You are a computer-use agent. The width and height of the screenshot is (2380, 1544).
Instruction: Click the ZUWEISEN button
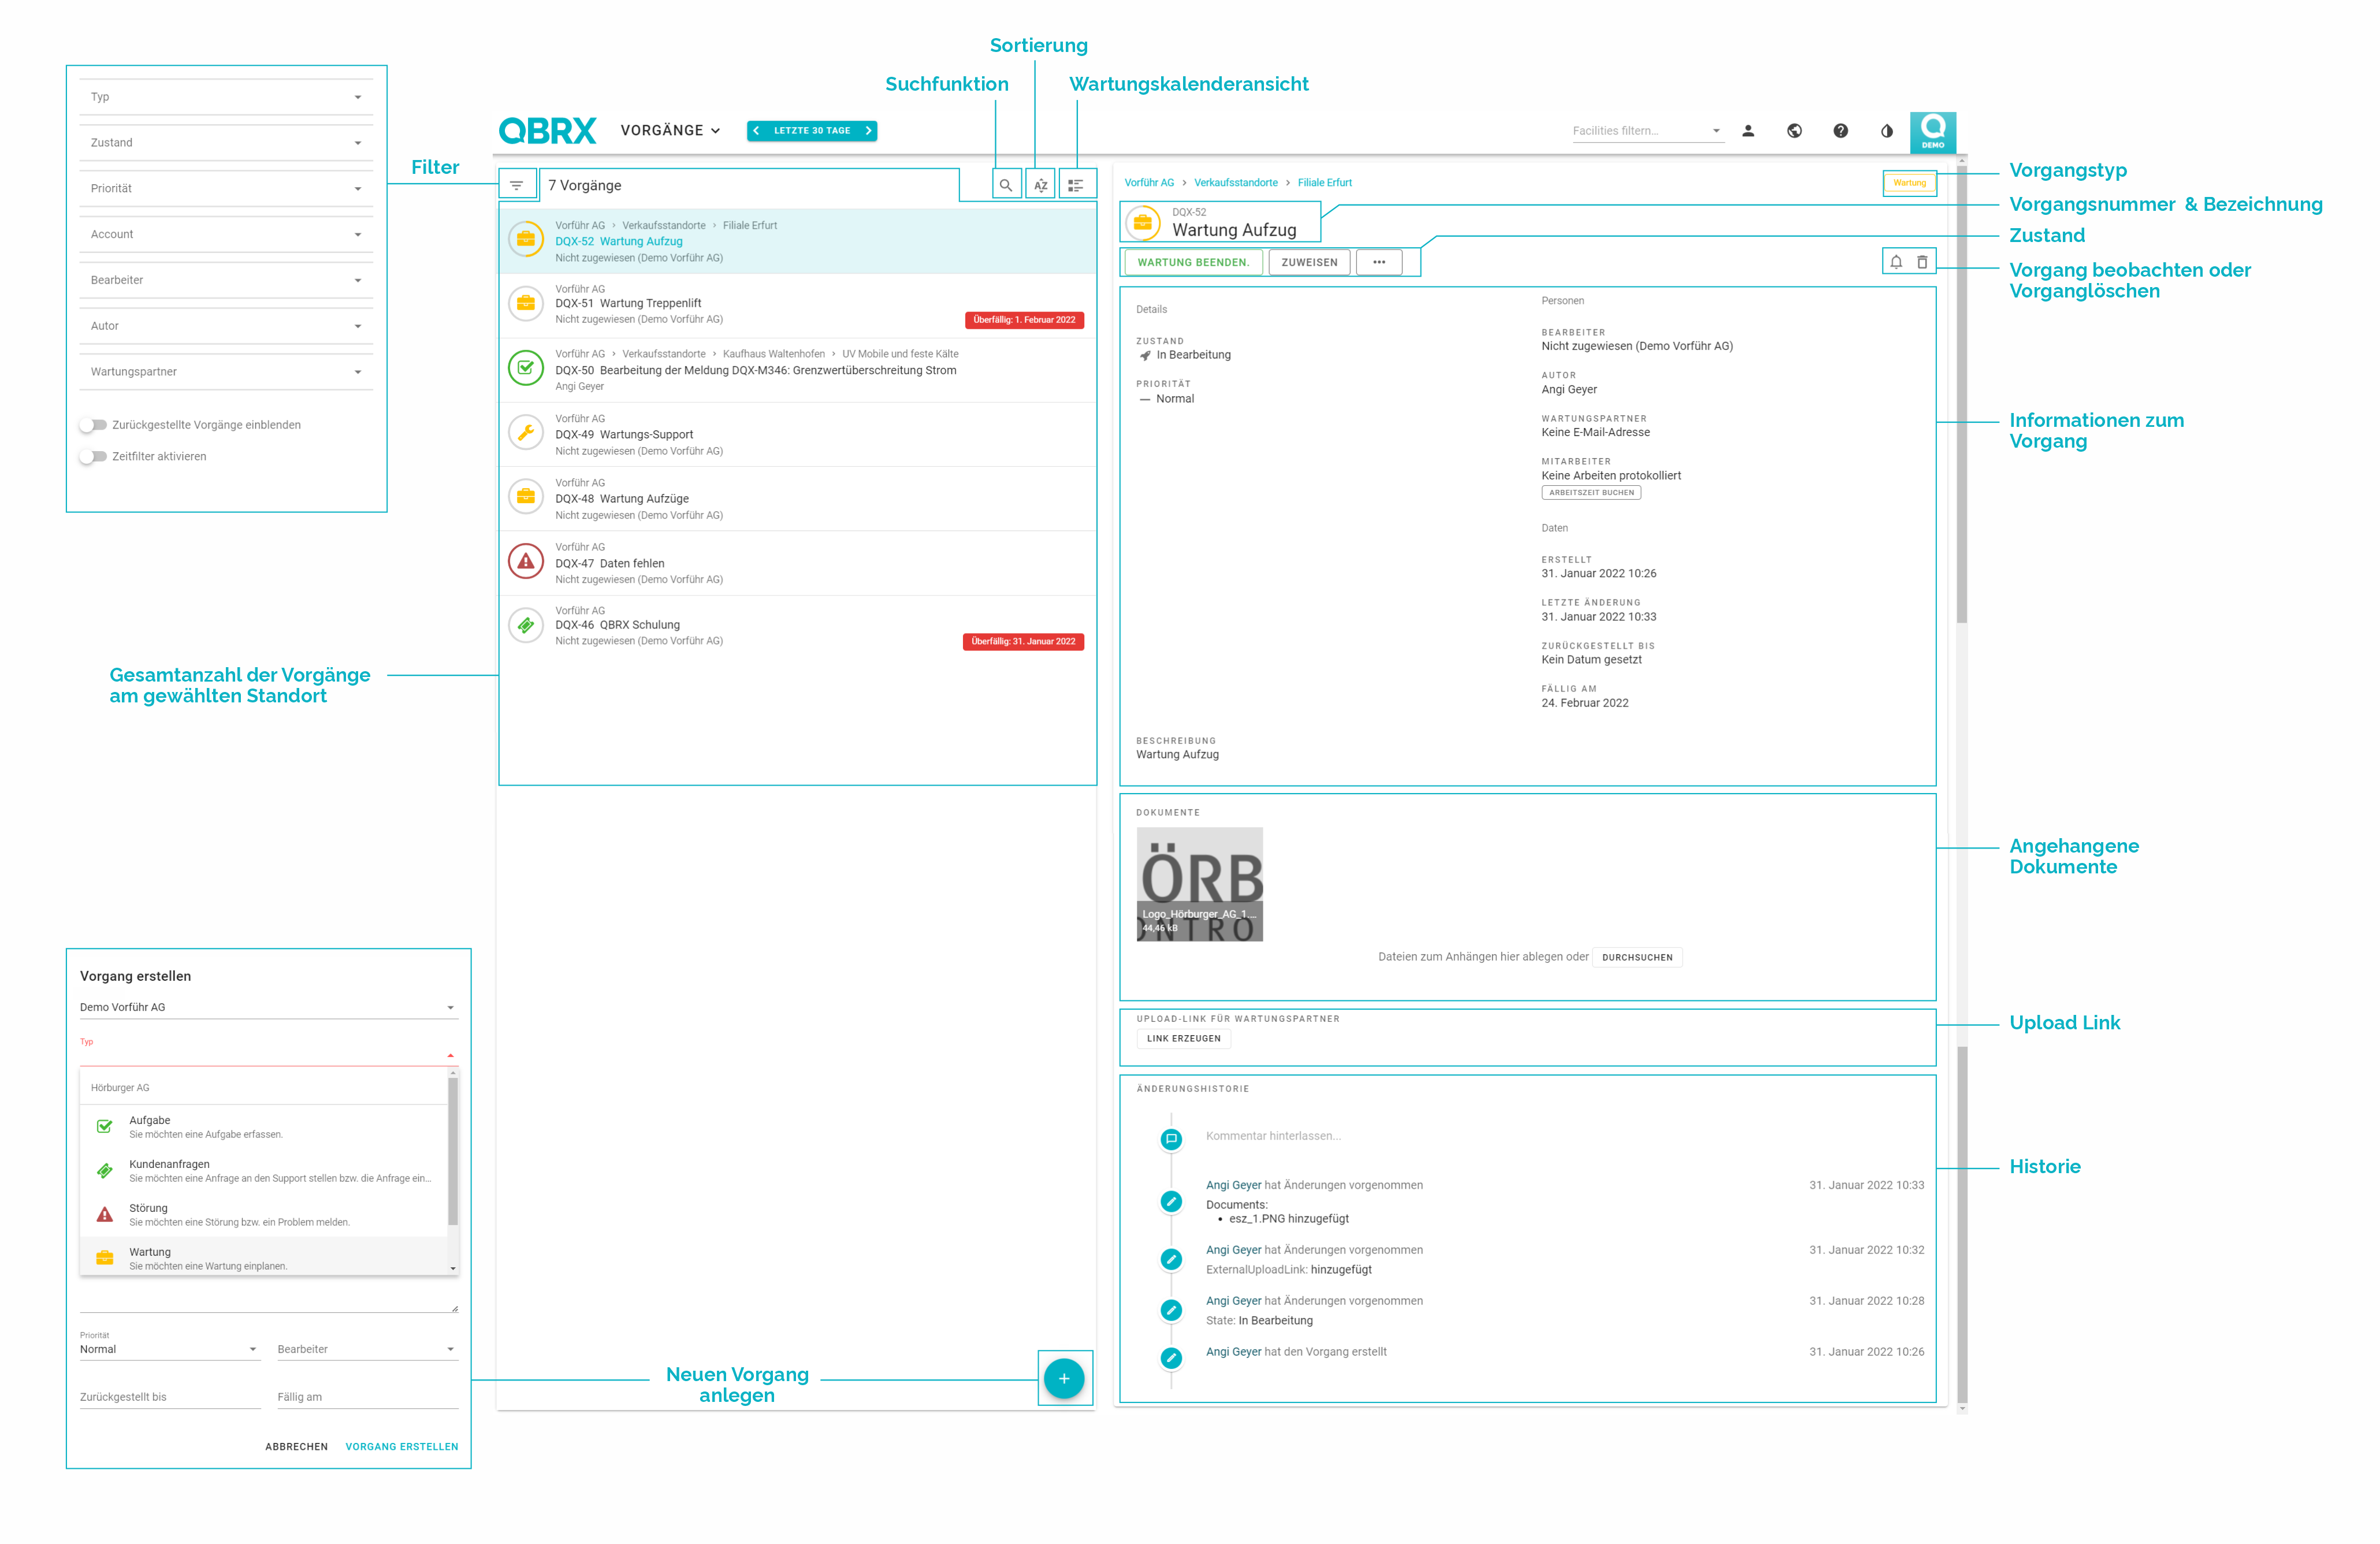1309,262
